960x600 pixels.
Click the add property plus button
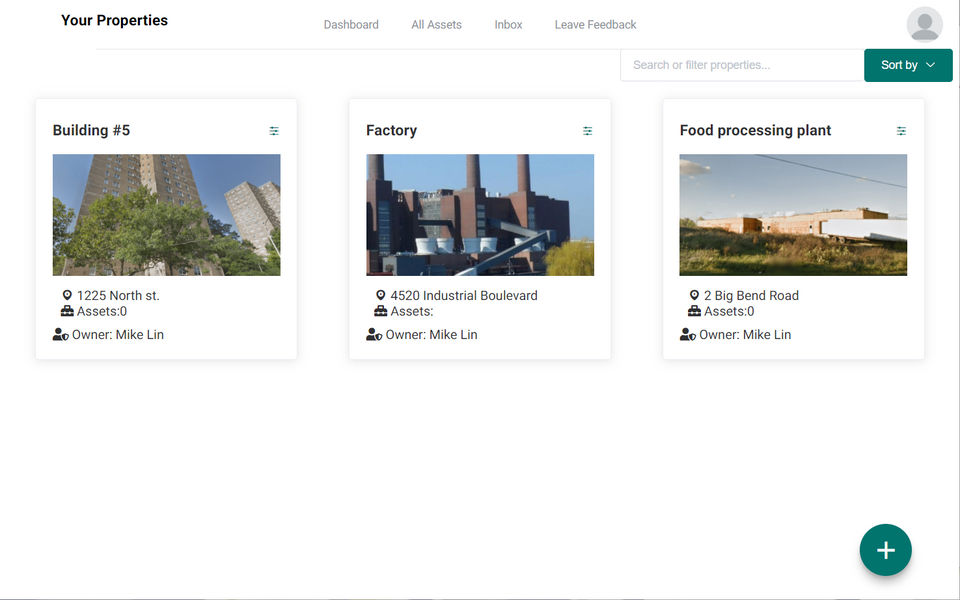885,550
